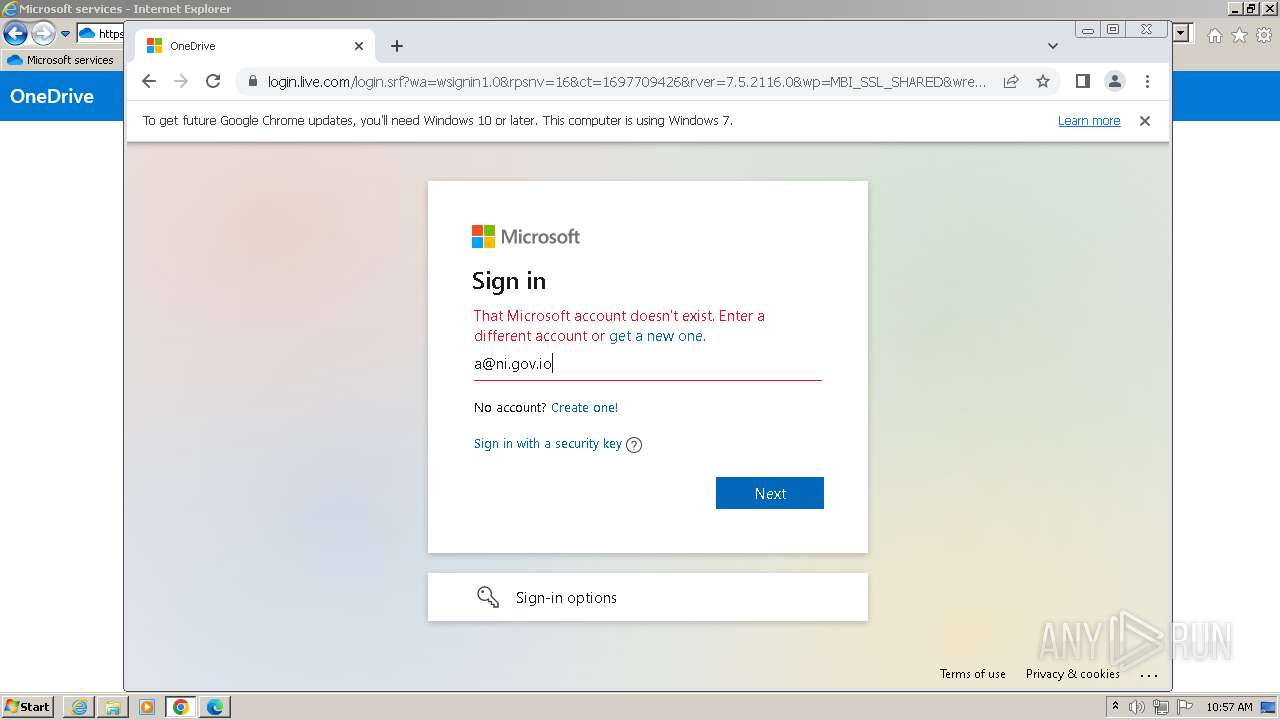Click the speaker volume tray icon
Screen dimensions: 1280x720
click(x=1137, y=707)
